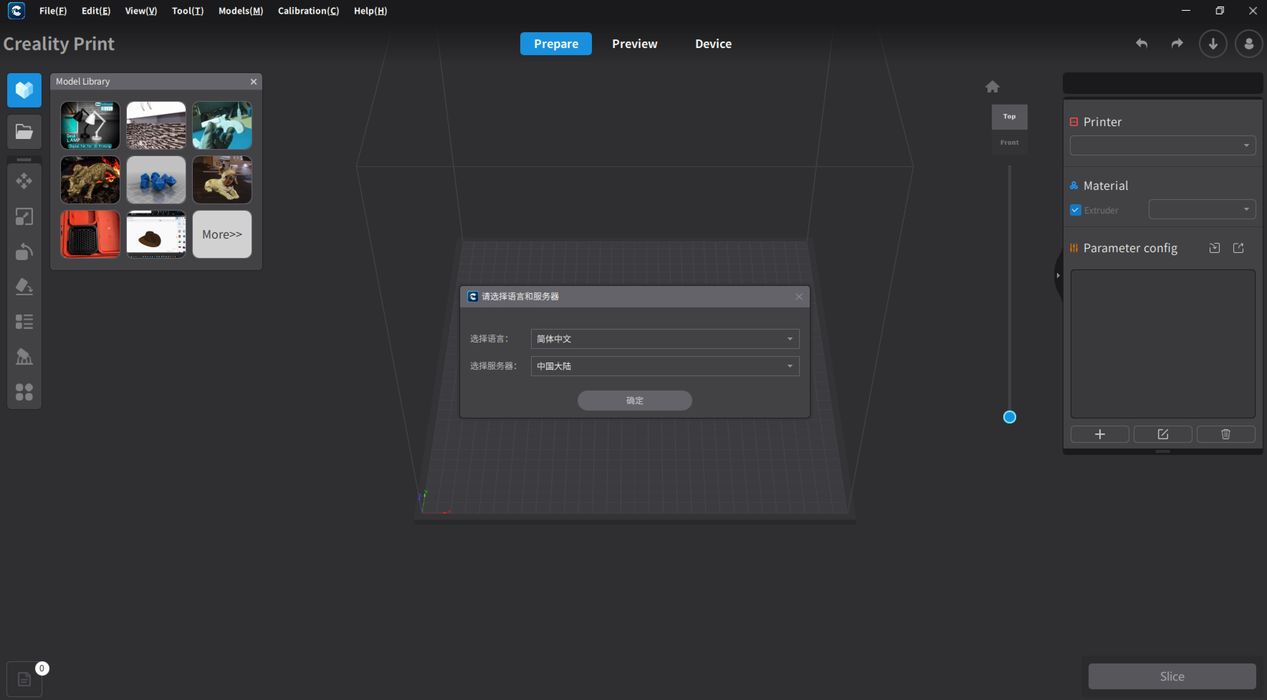Open the server dropdown showing 中国大陆
Screen dimensions: 1267x700
click(x=664, y=366)
